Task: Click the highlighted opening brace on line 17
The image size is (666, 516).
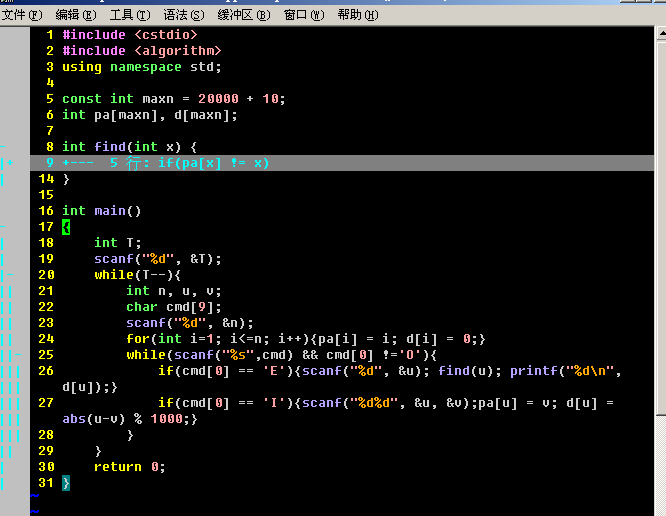Action: pyautogui.click(x=66, y=227)
